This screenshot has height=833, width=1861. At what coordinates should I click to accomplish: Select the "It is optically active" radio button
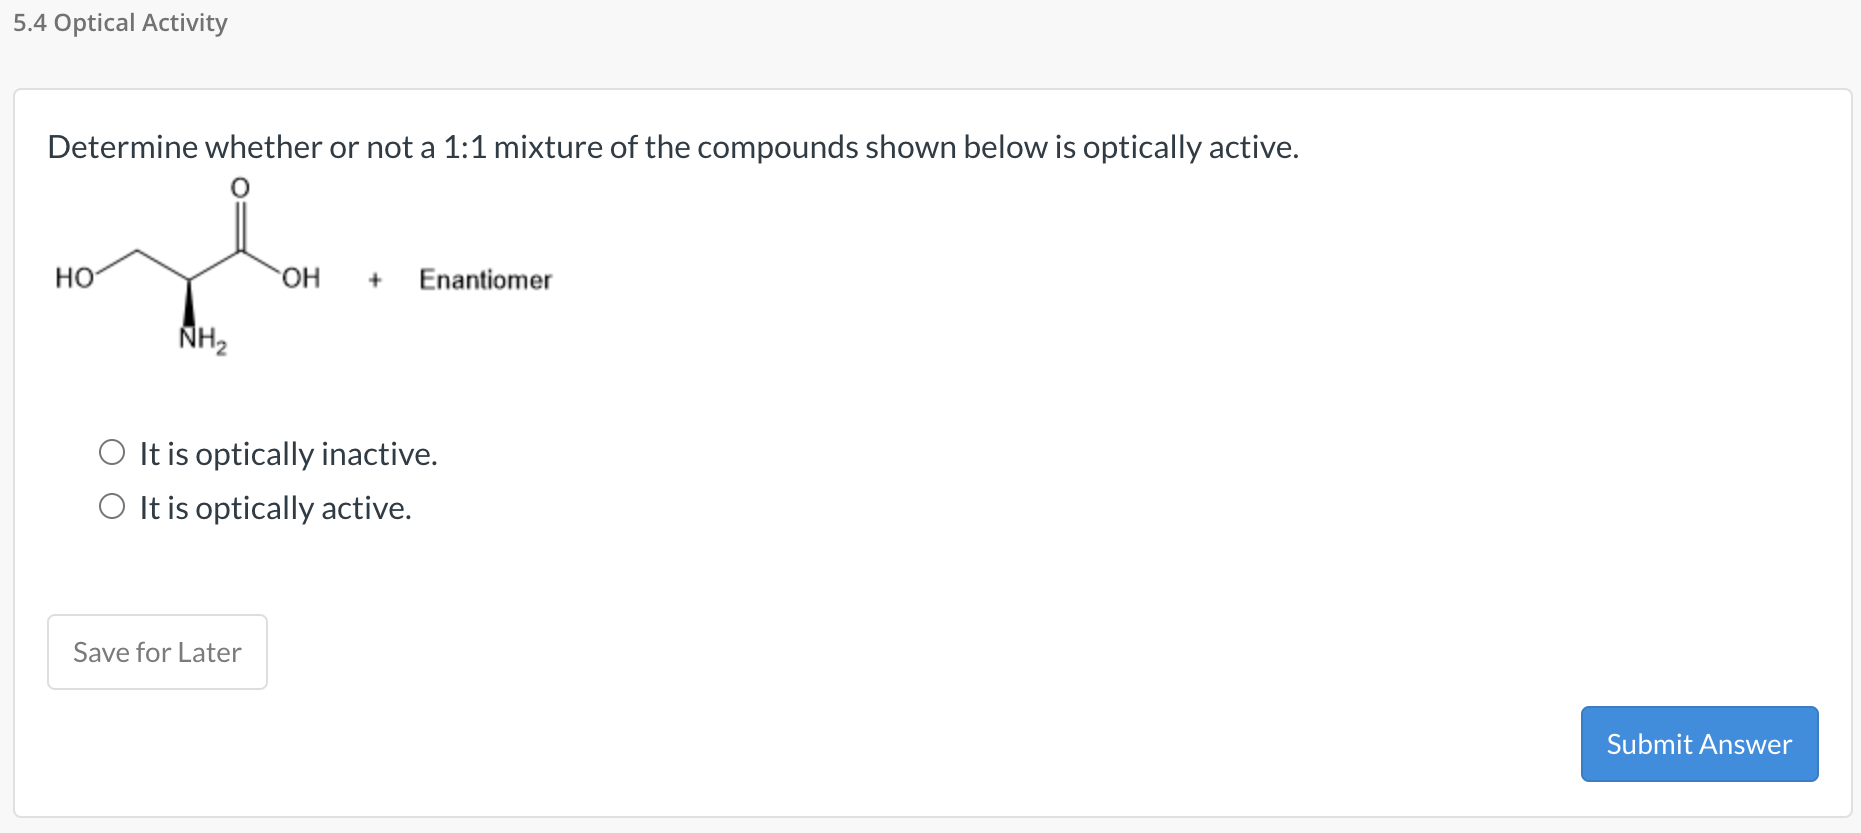(112, 504)
